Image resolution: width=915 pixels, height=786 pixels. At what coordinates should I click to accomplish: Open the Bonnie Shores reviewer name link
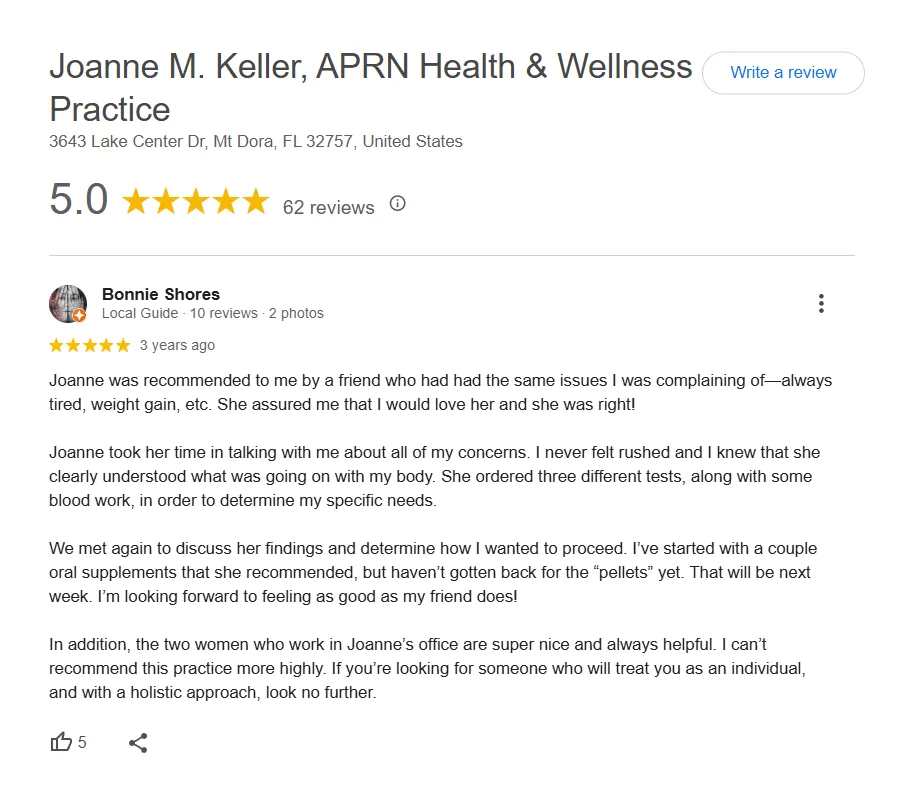pyautogui.click(x=161, y=294)
